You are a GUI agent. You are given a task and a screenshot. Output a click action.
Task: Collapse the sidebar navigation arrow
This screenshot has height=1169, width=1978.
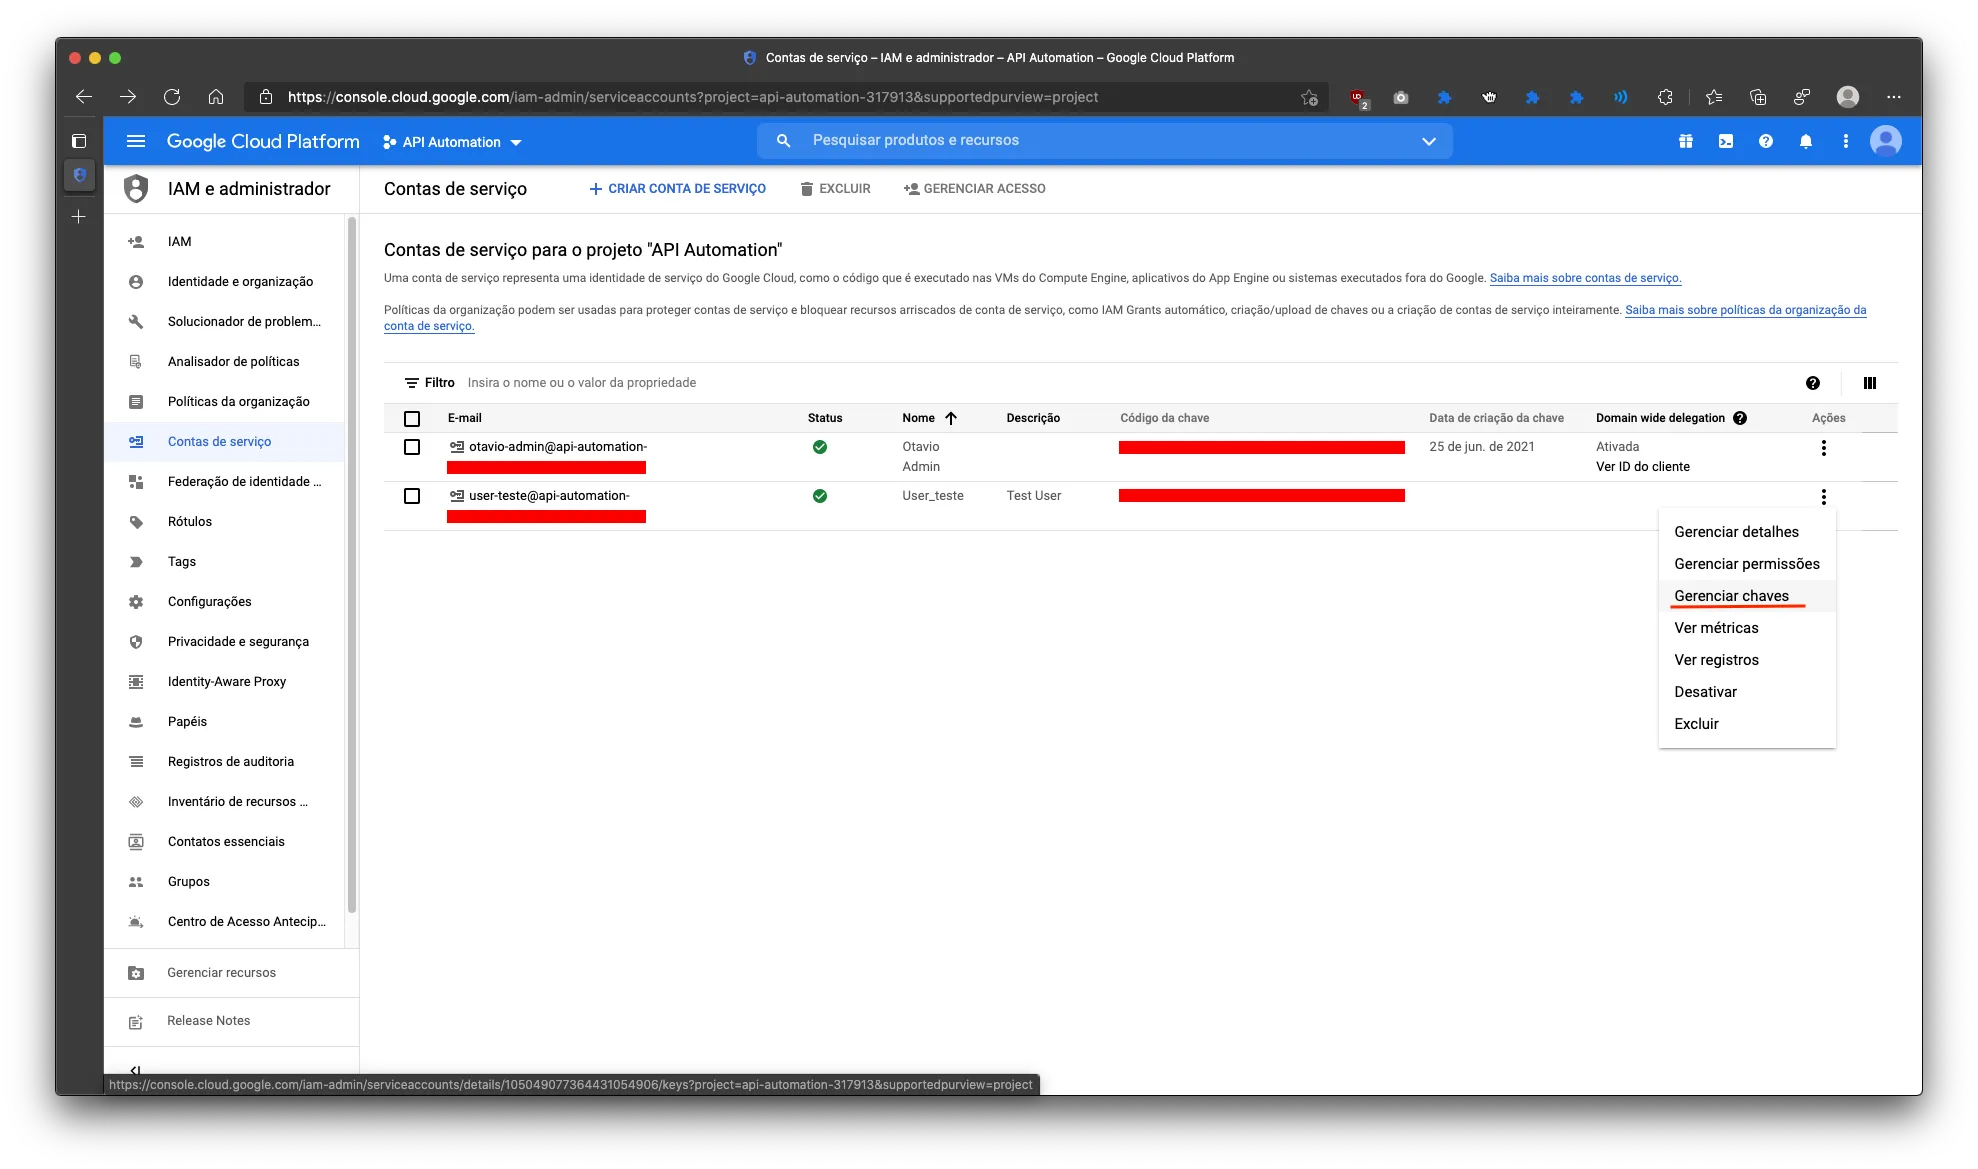(136, 1070)
